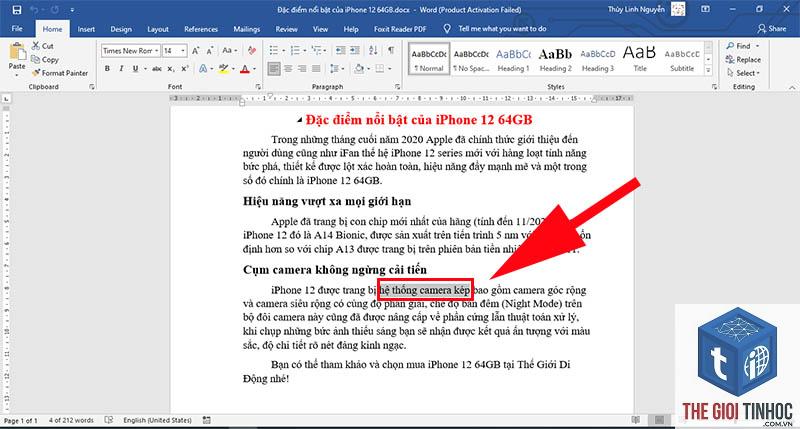
Task: Apply subscript formatting
Action: click(x=171, y=68)
